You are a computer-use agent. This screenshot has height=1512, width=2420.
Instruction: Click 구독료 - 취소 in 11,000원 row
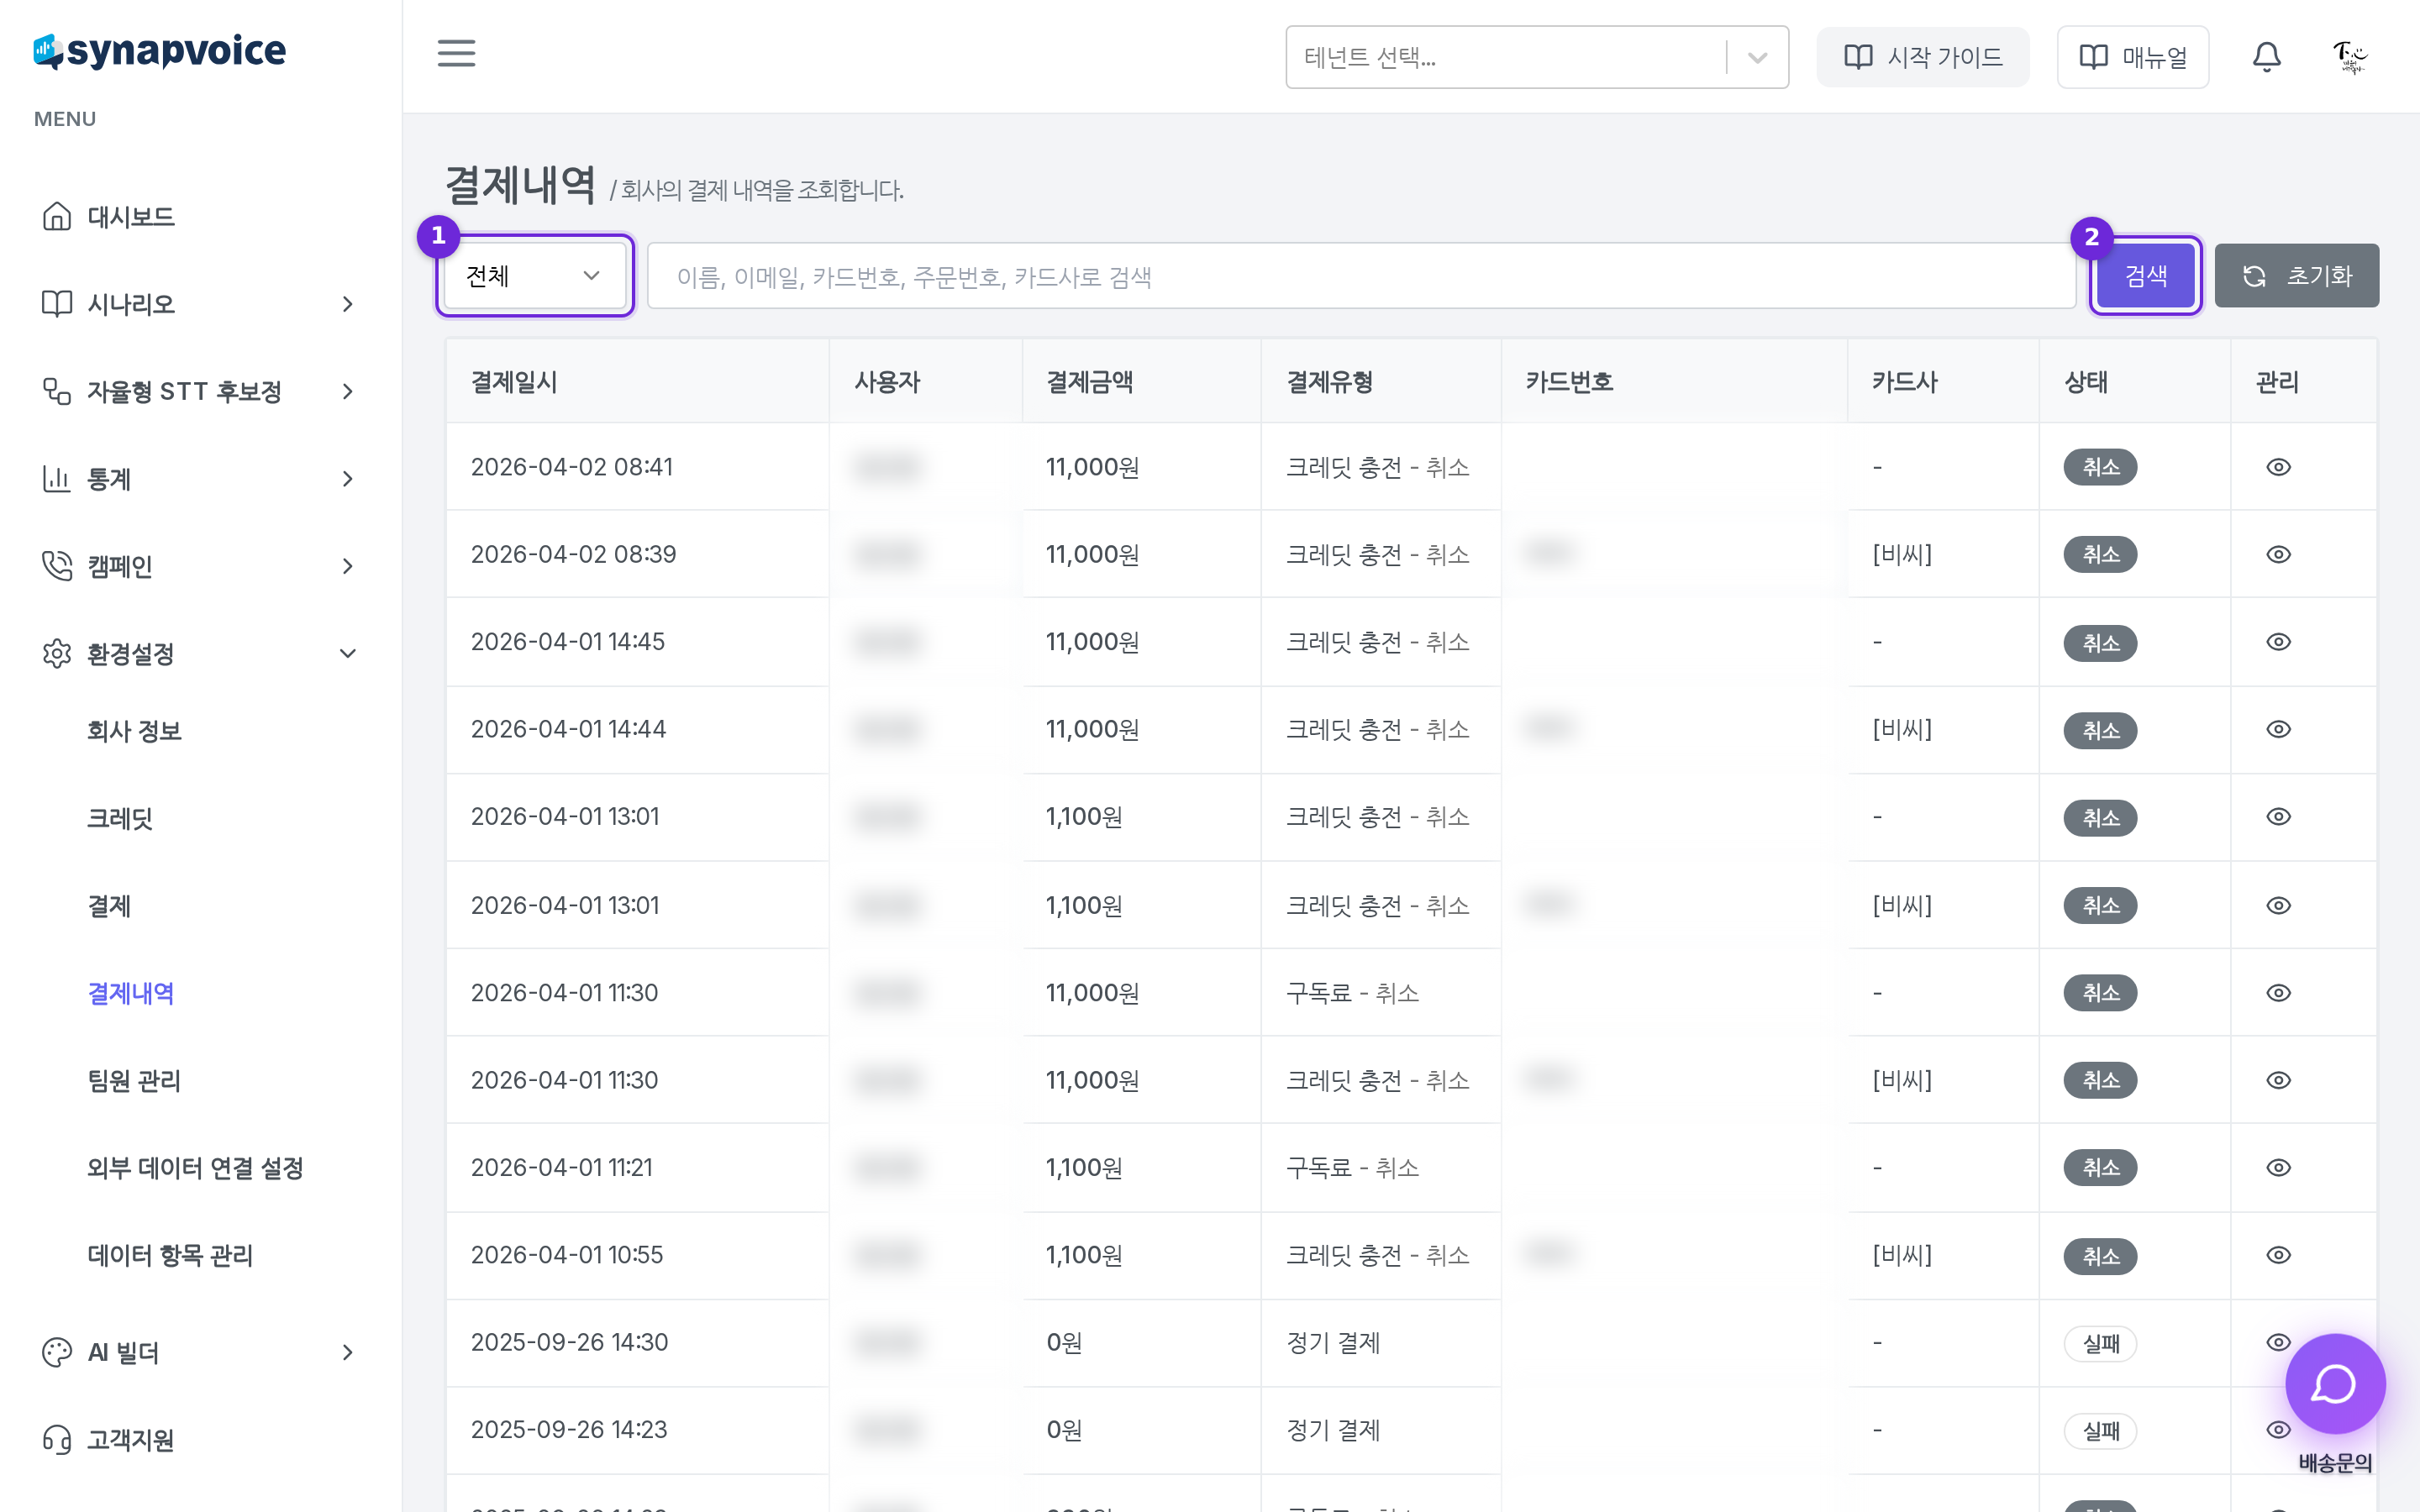1352,993
